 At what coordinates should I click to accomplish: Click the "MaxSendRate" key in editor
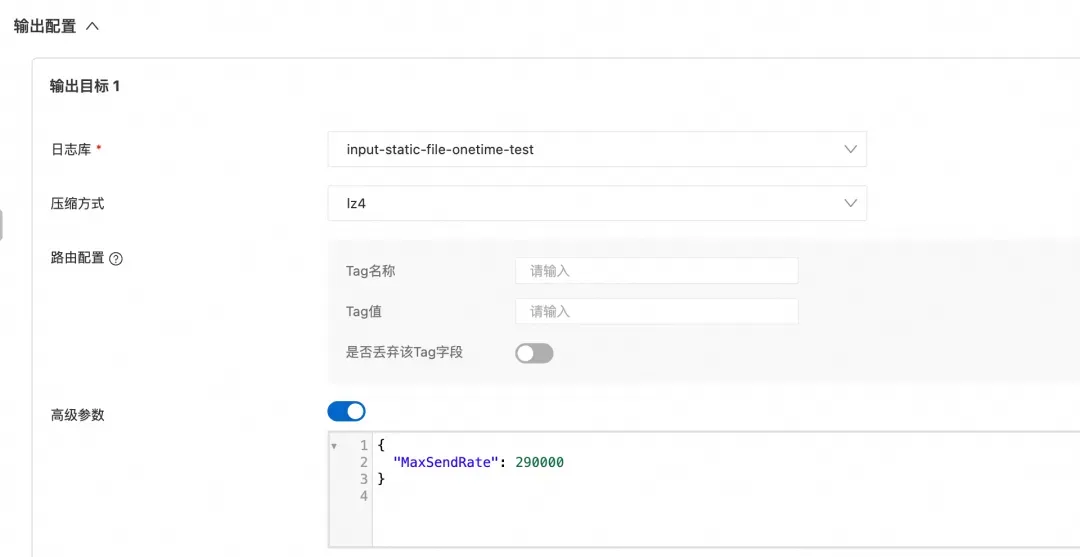click(446, 462)
